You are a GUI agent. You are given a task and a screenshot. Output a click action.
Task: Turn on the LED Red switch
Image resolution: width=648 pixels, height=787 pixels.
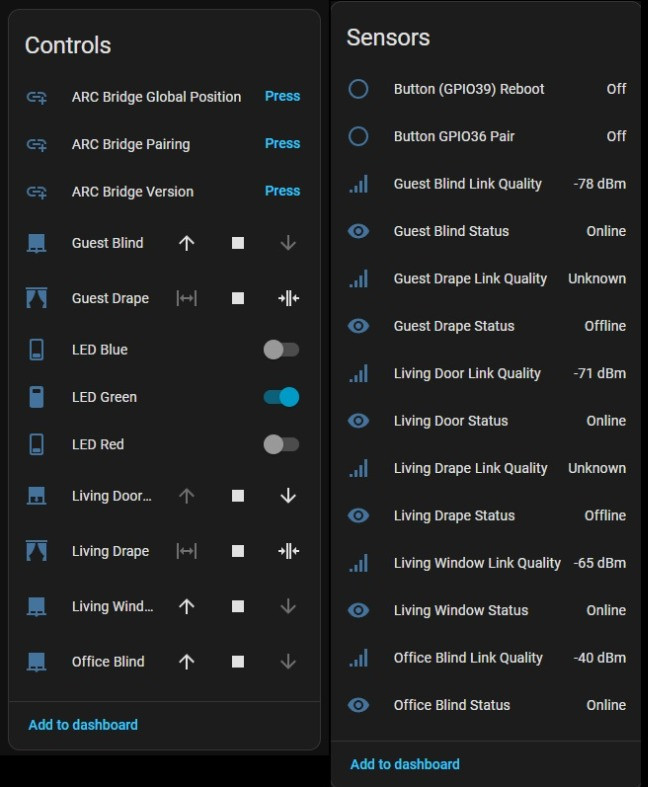click(281, 445)
